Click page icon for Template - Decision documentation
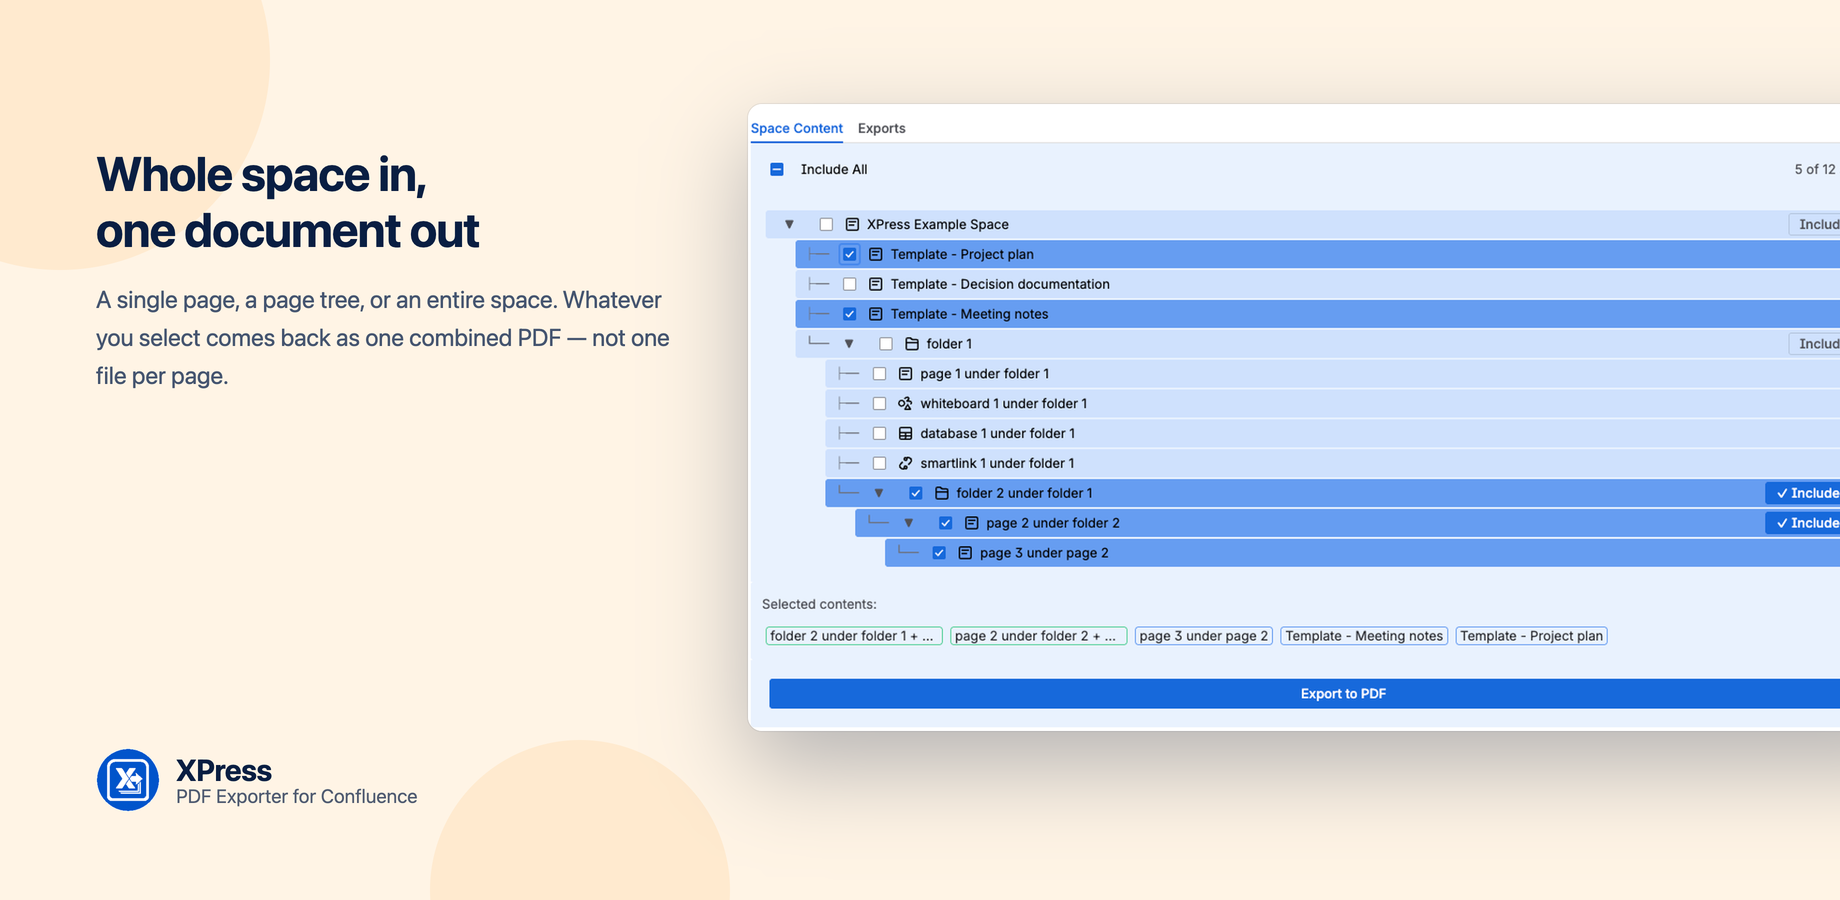This screenshot has width=1840, height=900. pyautogui.click(x=876, y=284)
